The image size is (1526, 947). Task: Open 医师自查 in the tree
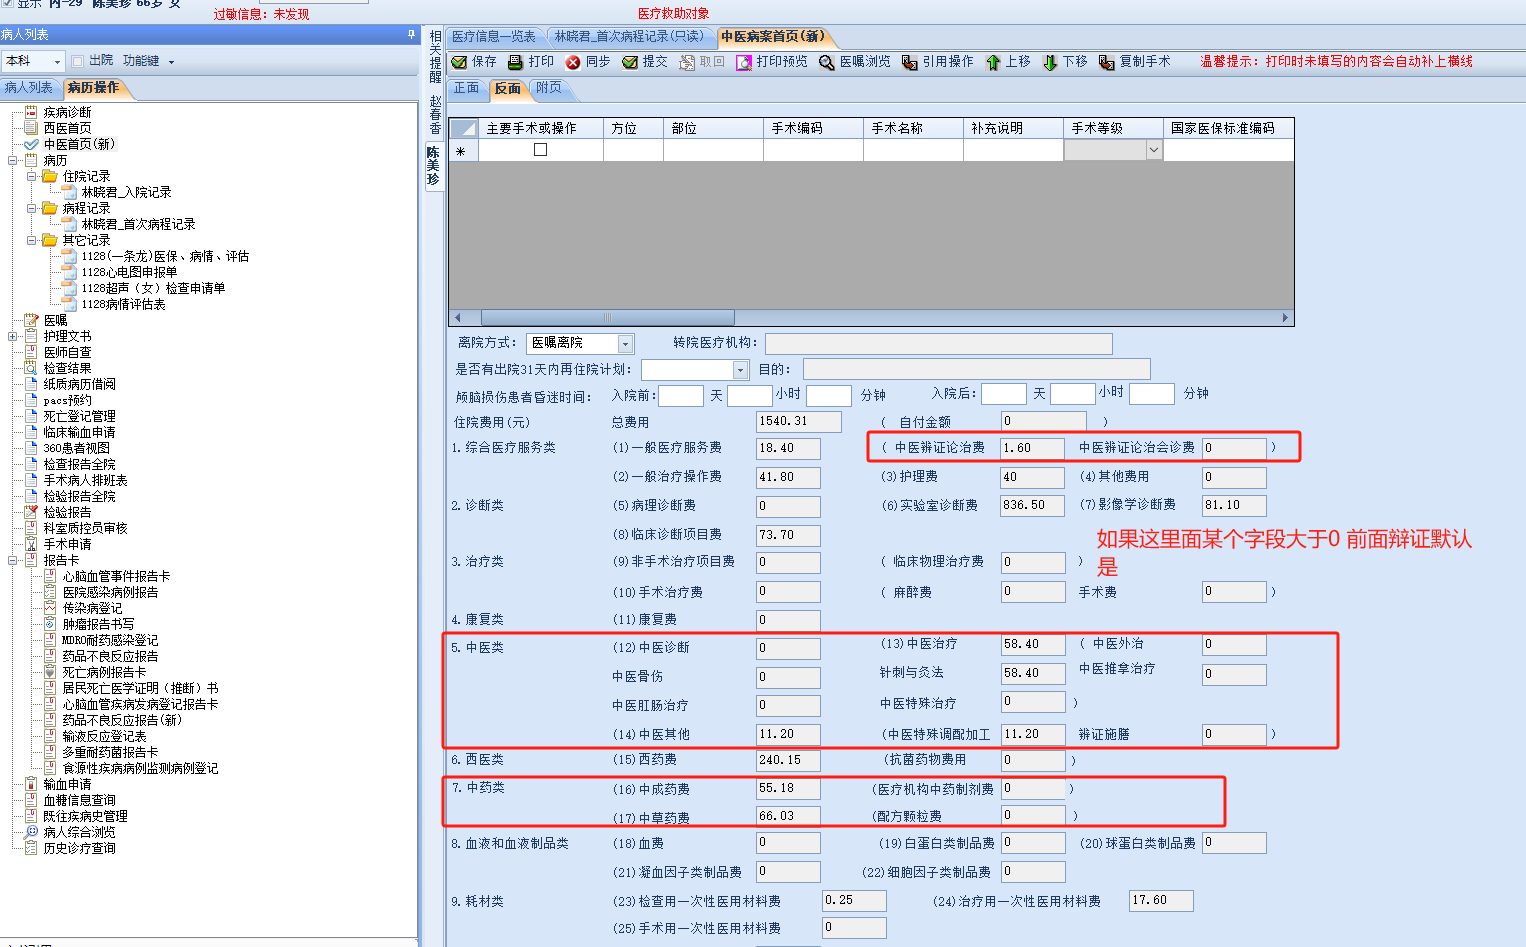[67, 352]
